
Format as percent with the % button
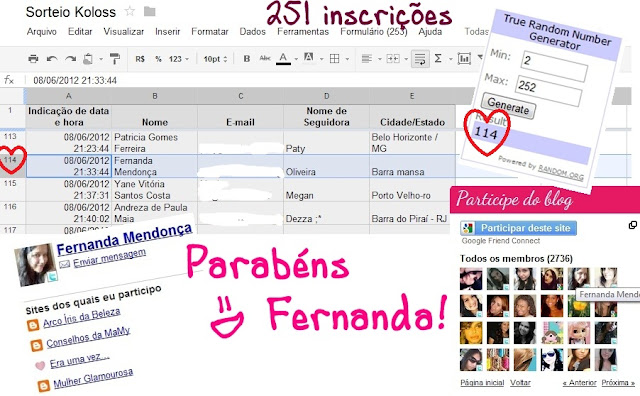(158, 59)
